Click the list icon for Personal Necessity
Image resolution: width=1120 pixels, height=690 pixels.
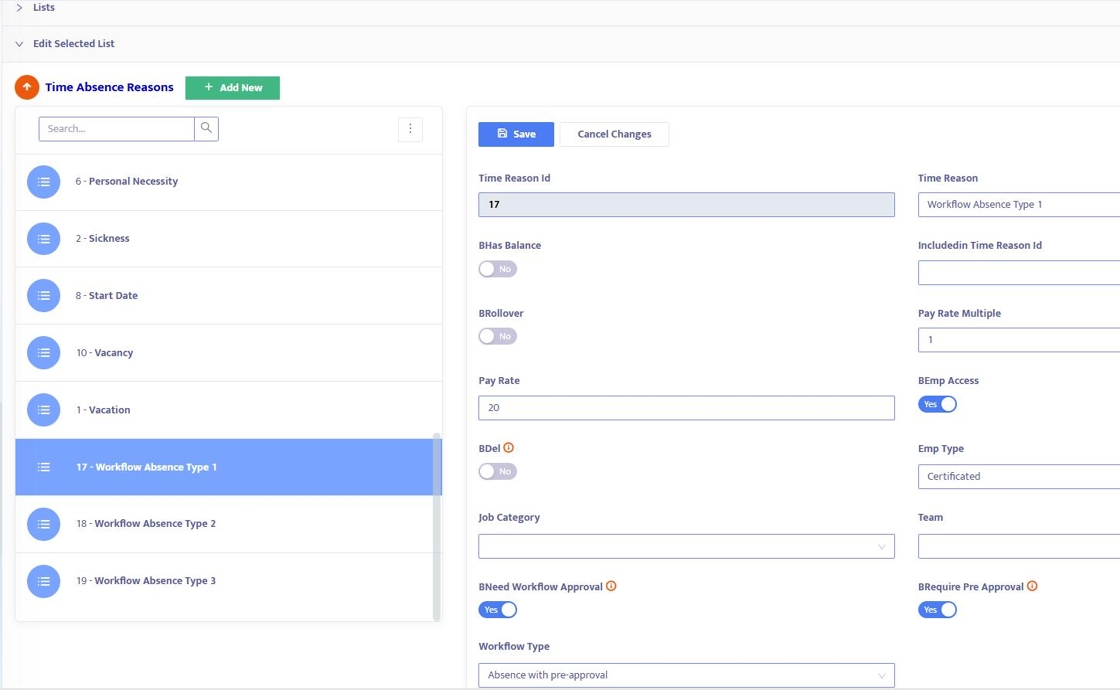point(43,182)
